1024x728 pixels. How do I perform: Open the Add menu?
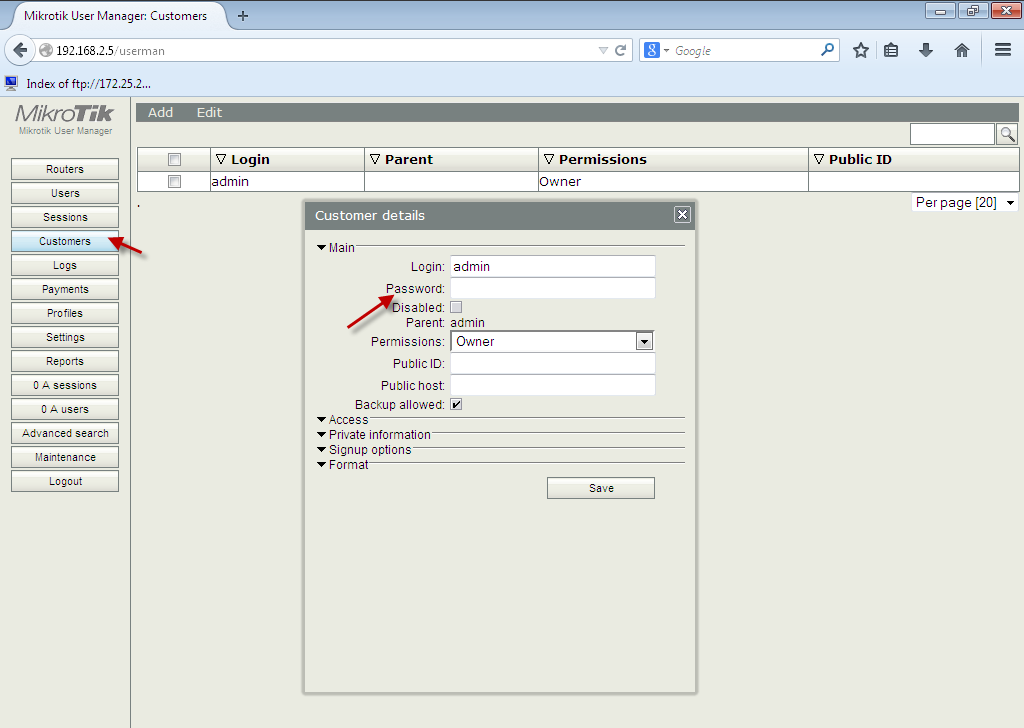click(160, 112)
